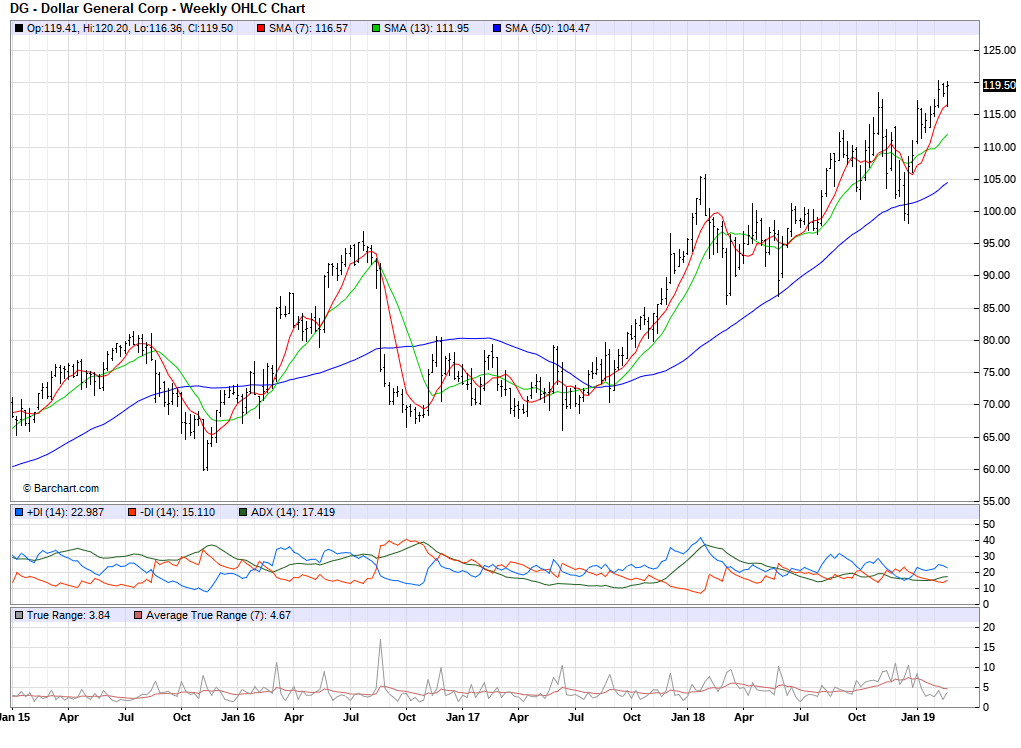1021x748 pixels.
Task: Open the © Barchart.com link
Action: coord(60,488)
